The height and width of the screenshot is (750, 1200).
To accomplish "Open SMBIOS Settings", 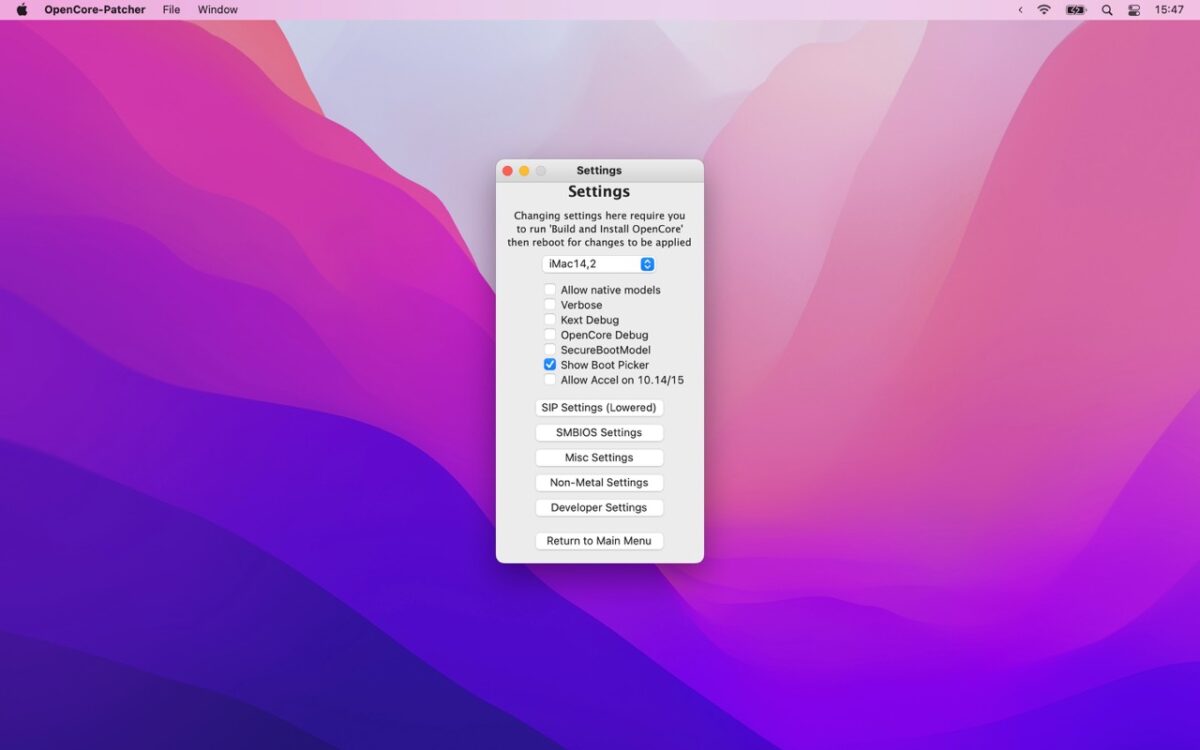I will tap(599, 432).
